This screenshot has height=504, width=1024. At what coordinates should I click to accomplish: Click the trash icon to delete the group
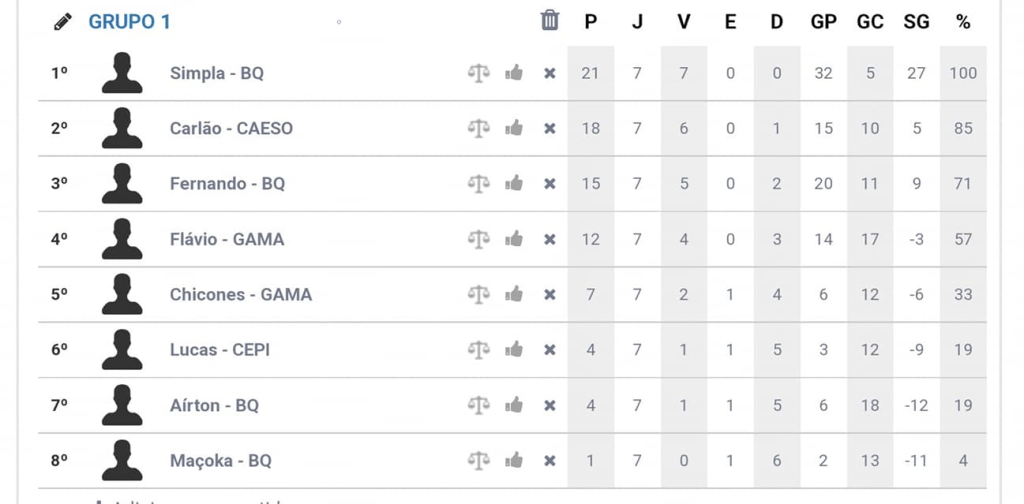pos(550,20)
